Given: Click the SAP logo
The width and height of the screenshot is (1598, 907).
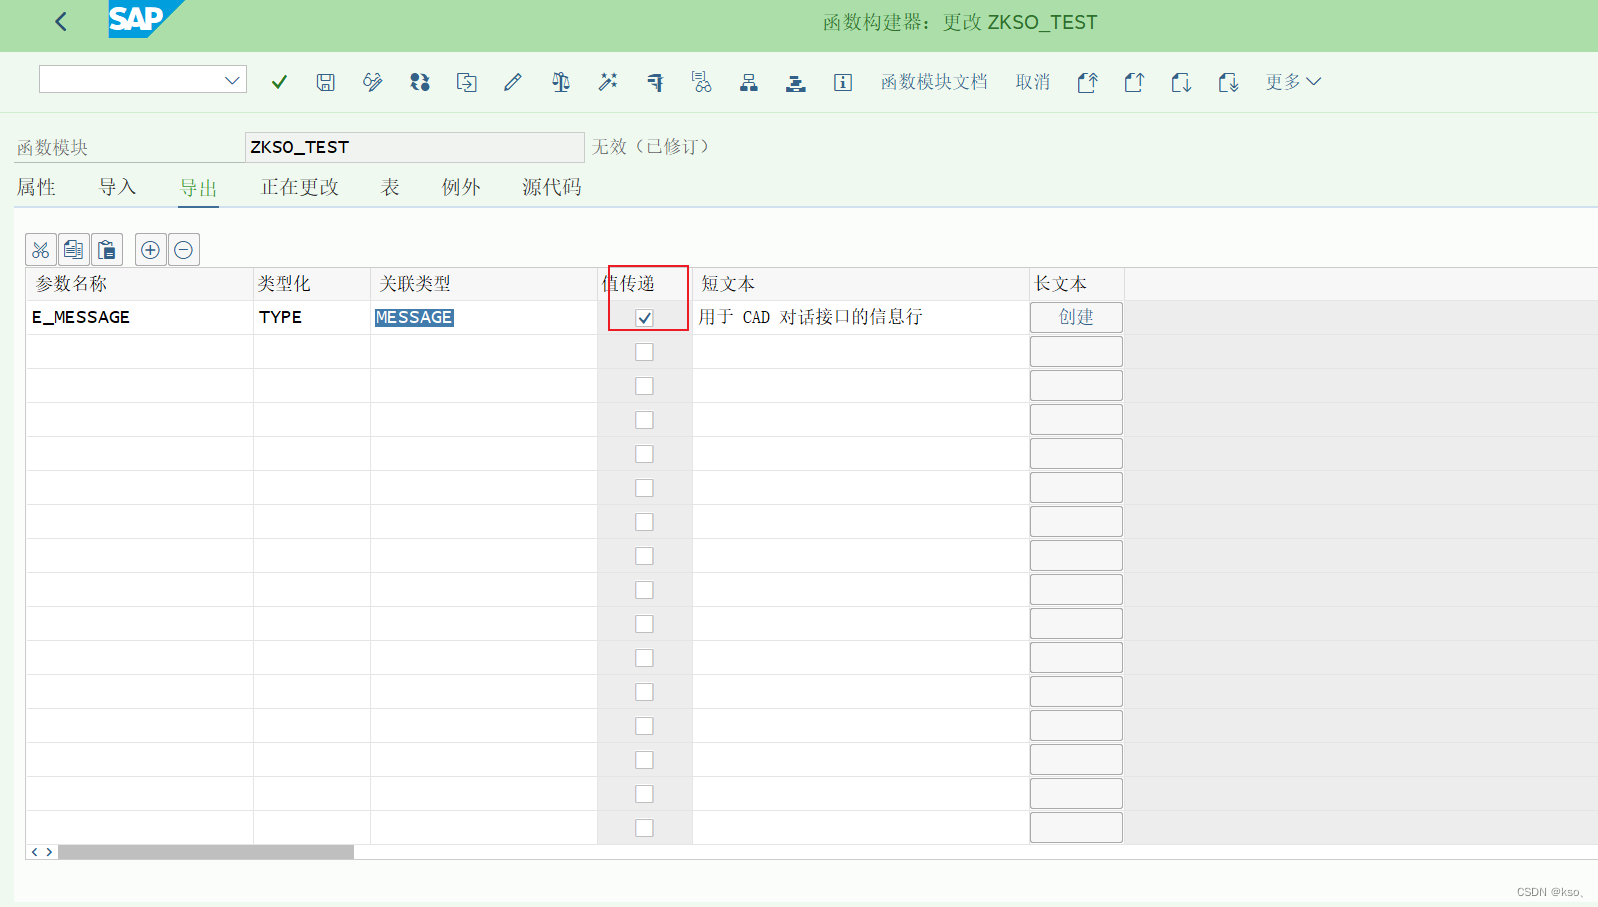Looking at the screenshot, I should 146,19.
